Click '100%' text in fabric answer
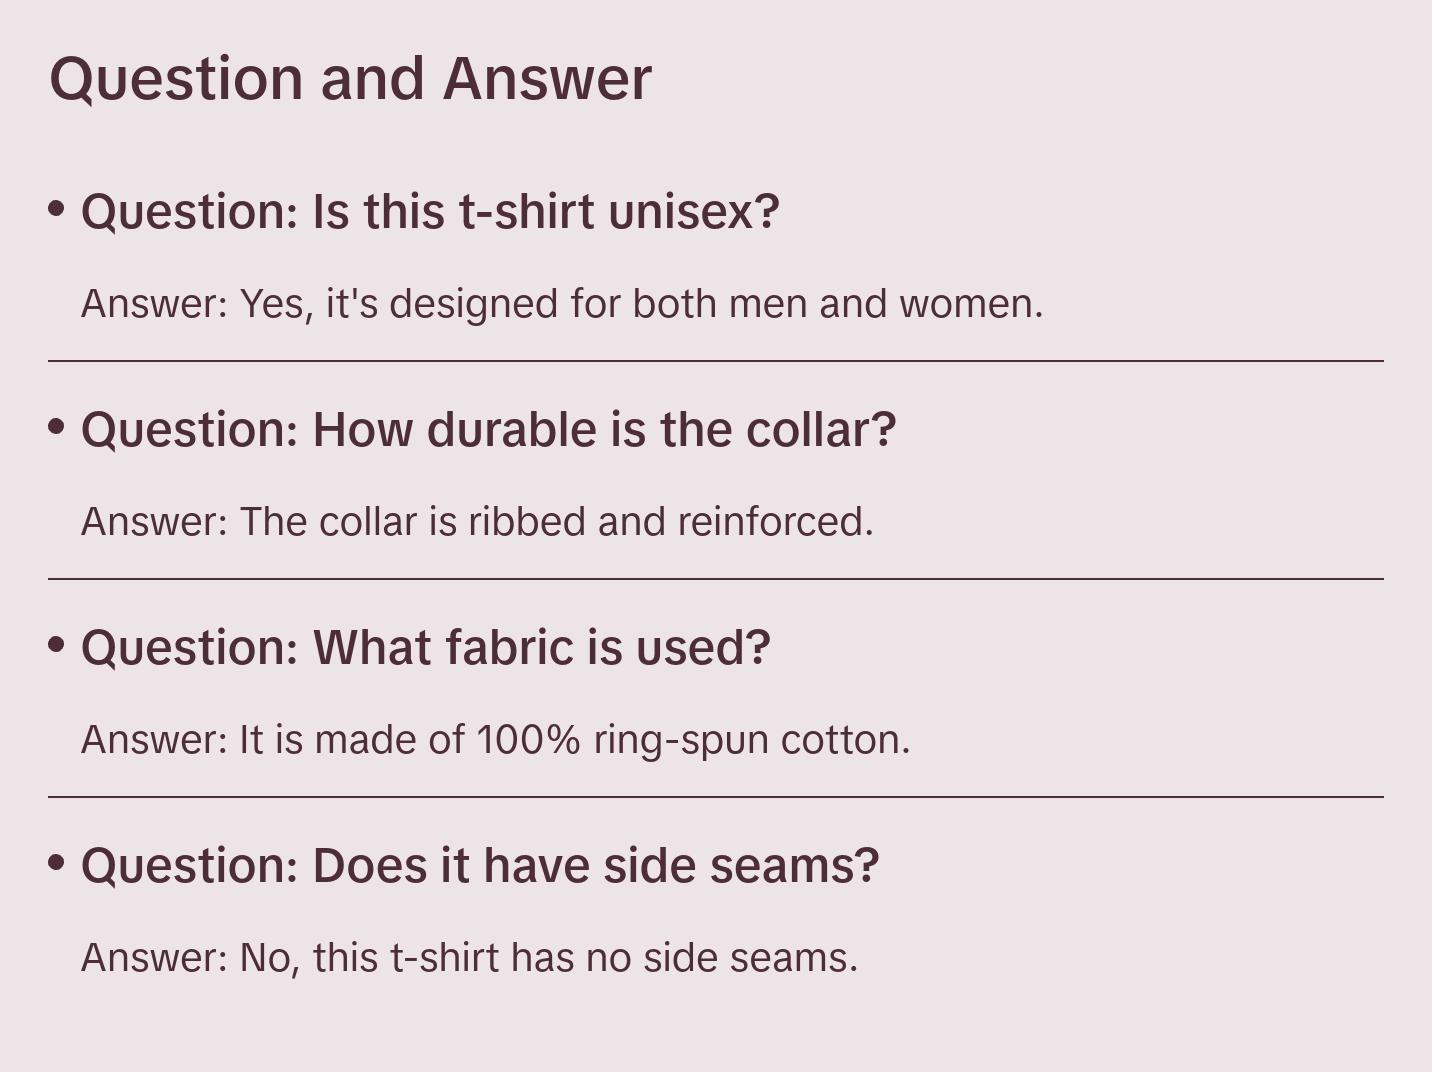This screenshot has width=1432, height=1072. pos(528,740)
